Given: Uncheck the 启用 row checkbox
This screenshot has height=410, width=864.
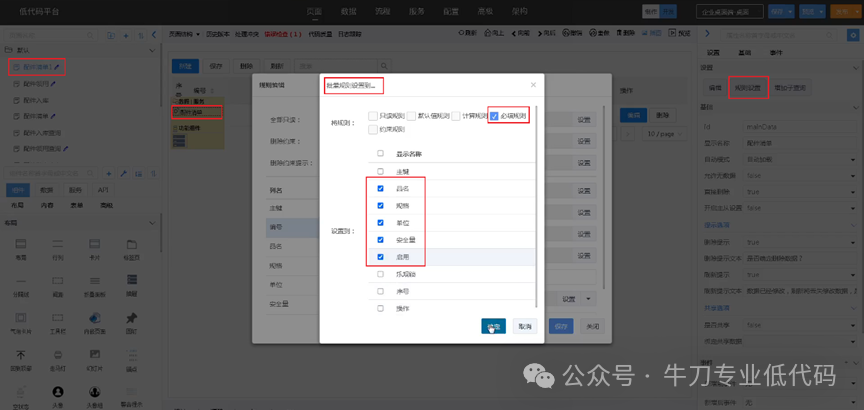Looking at the screenshot, I should [x=380, y=257].
